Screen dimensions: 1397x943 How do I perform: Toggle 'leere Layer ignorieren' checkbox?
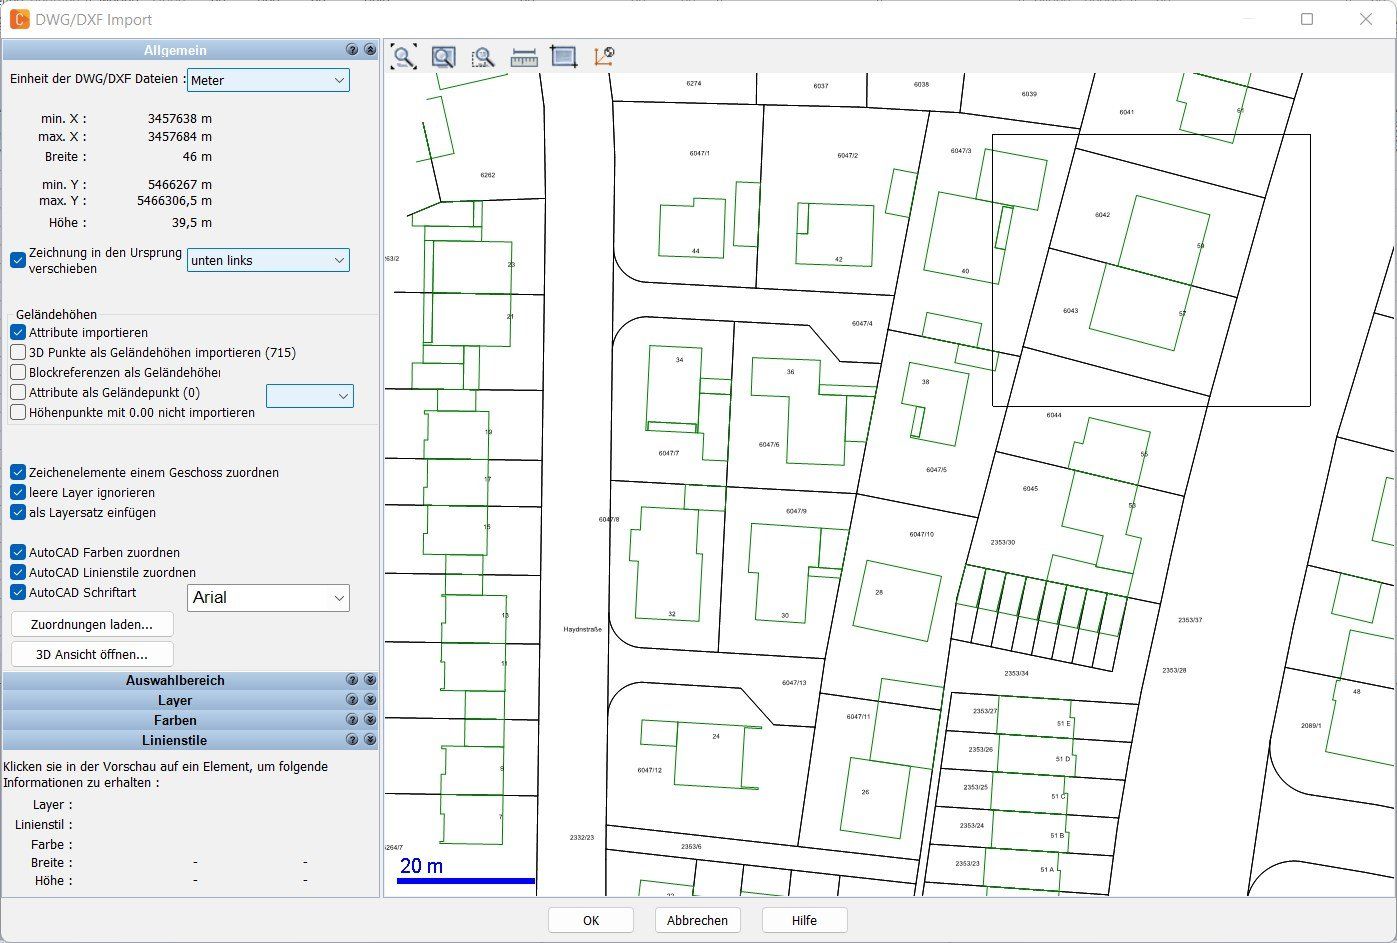[18, 492]
